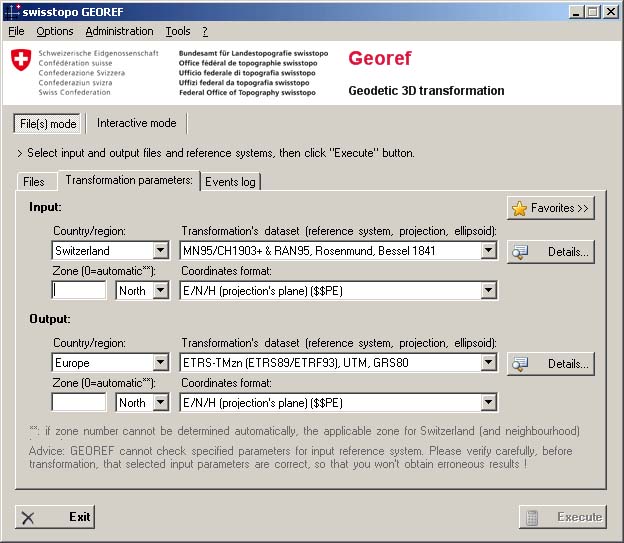Viewport: 624px width, 543px height.
Task: Expand Input Country/region dropdown showing Switzerland
Action: pyautogui.click(x=161, y=250)
